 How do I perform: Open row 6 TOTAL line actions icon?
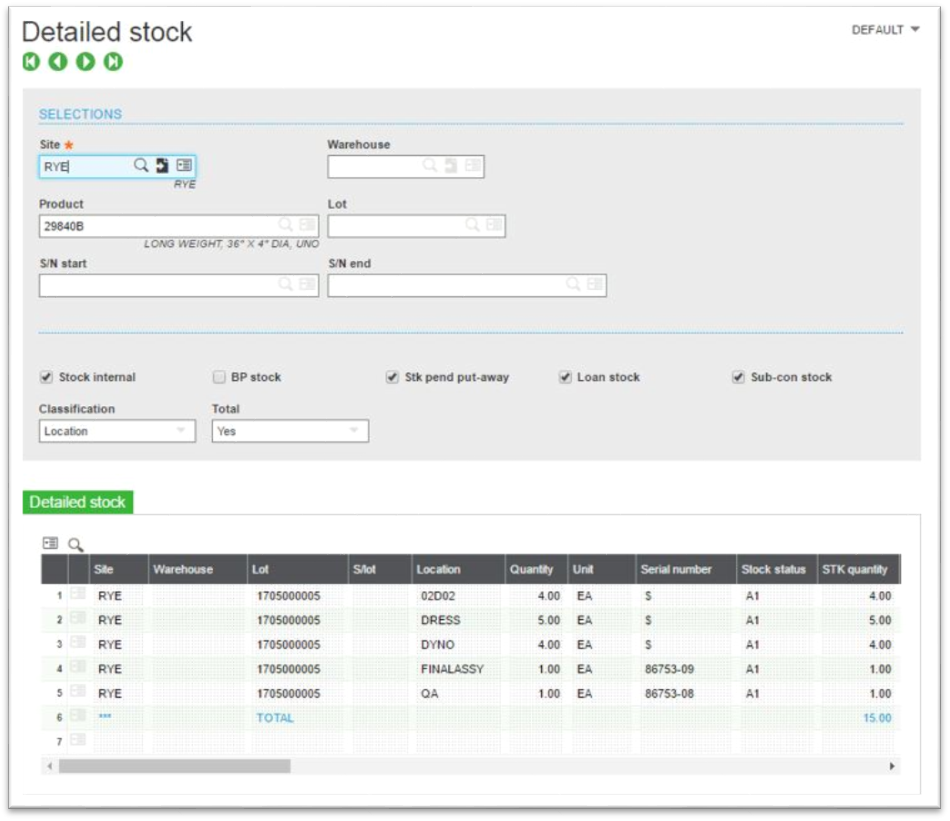point(78,716)
